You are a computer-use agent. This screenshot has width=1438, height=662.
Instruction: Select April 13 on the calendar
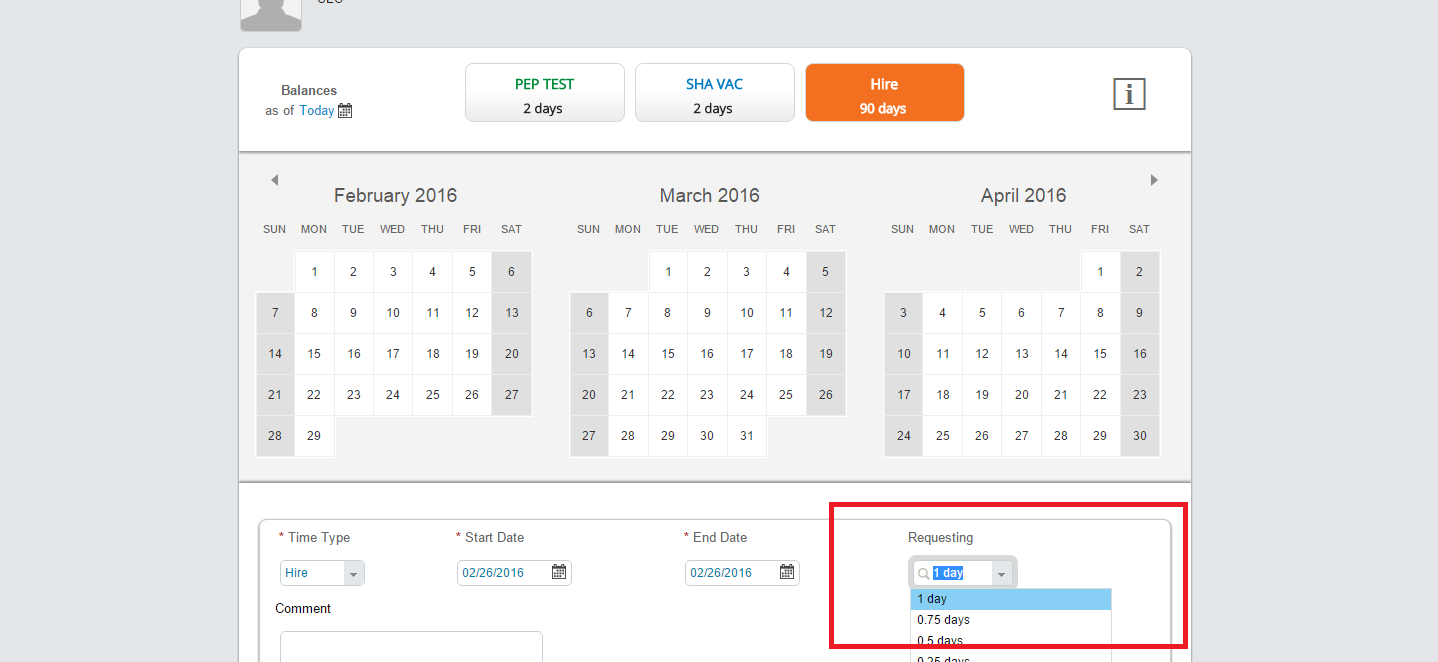pyautogui.click(x=1021, y=354)
